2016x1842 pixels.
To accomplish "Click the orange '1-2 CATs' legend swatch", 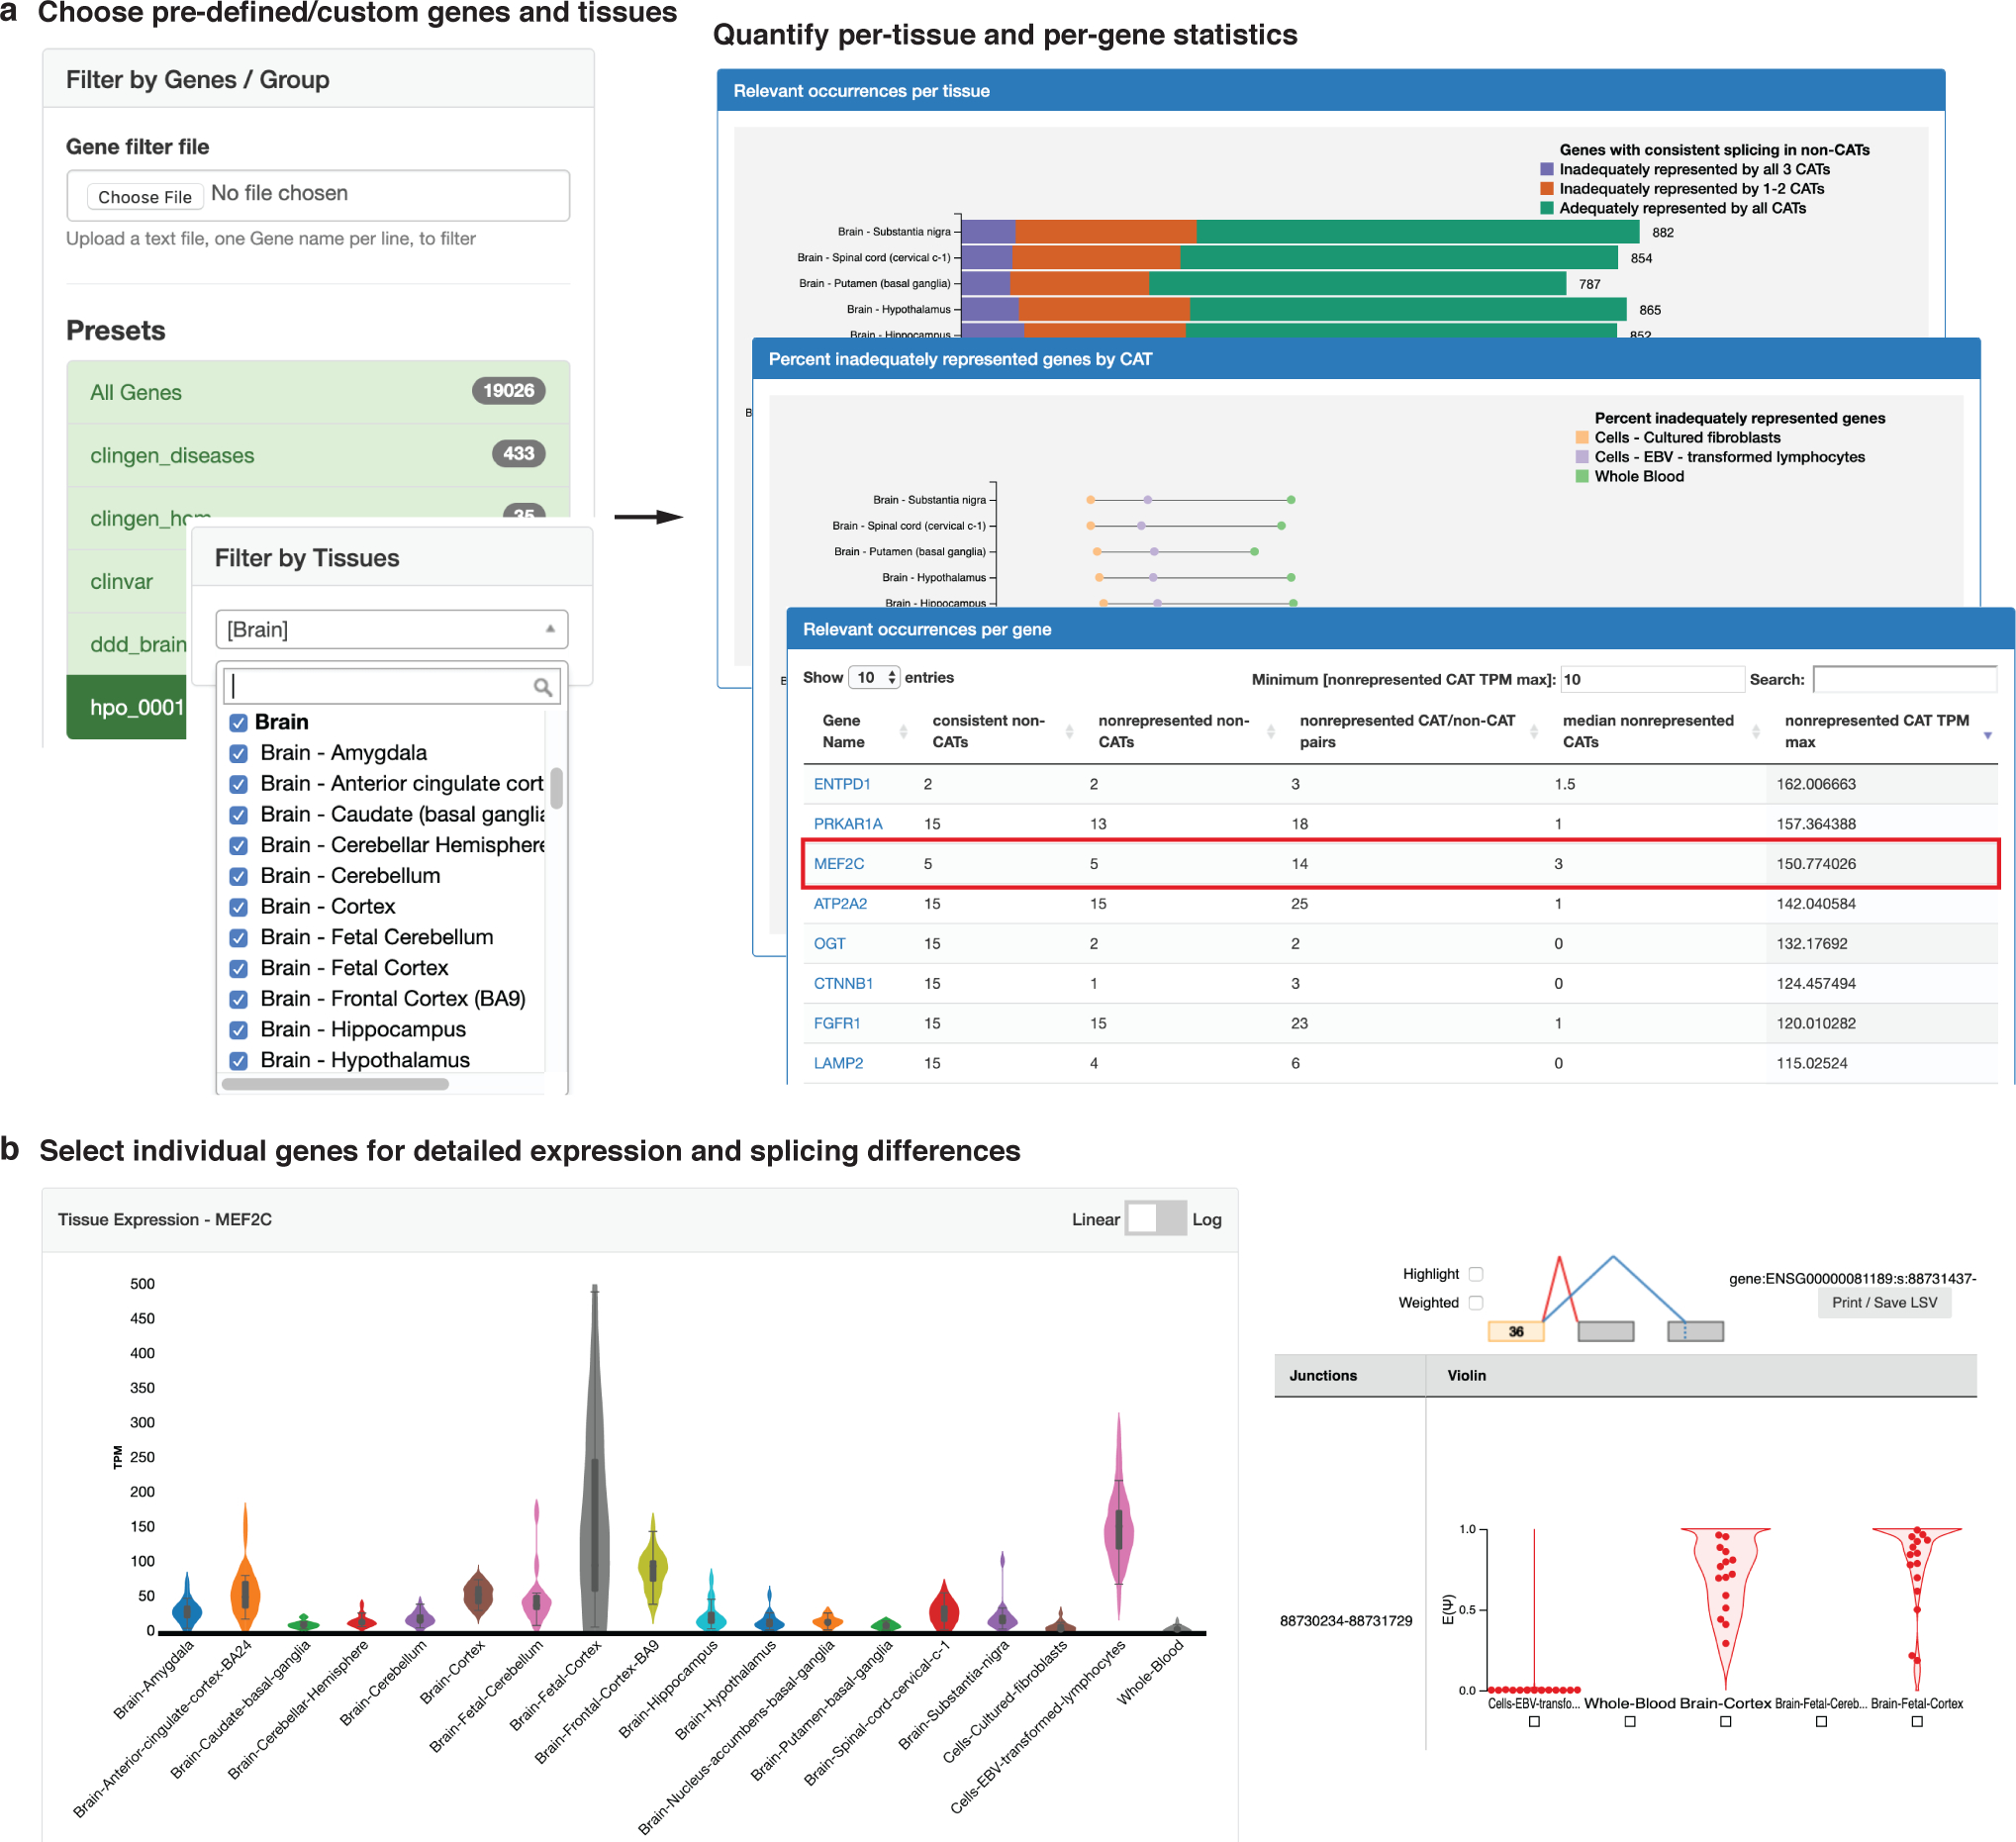I will point(1547,189).
